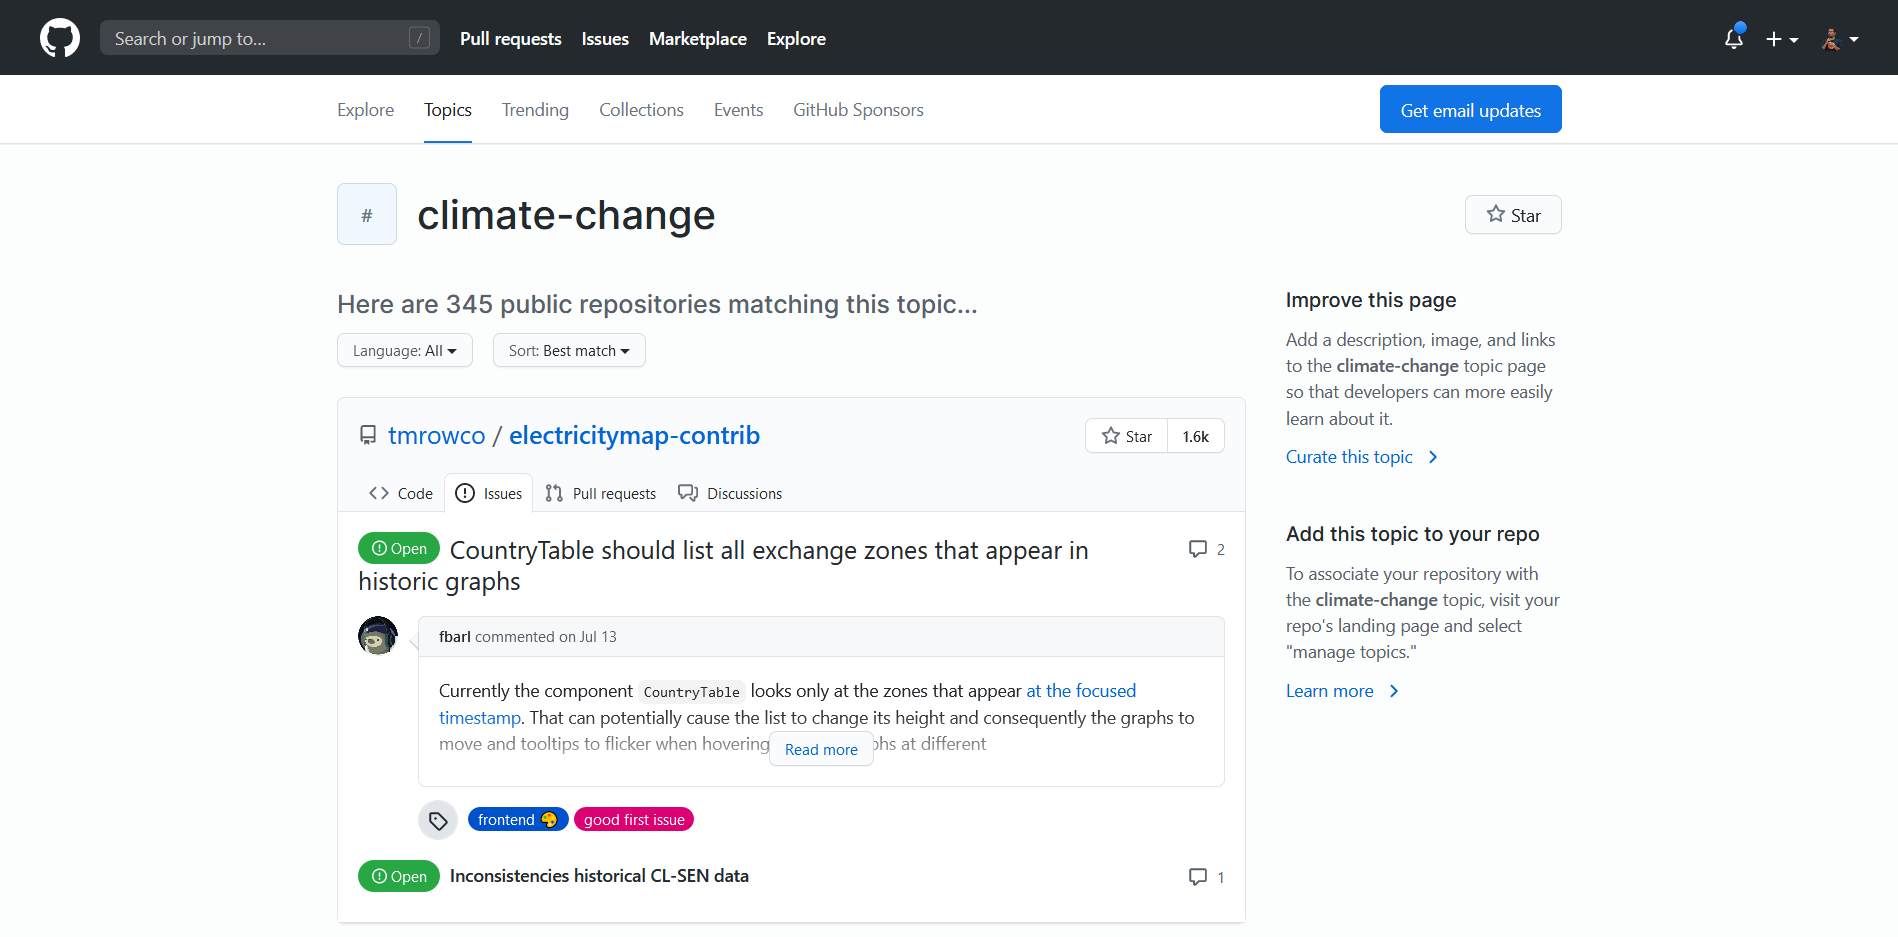Open the Events tab
The height and width of the screenshot is (937, 1898).
pos(738,110)
